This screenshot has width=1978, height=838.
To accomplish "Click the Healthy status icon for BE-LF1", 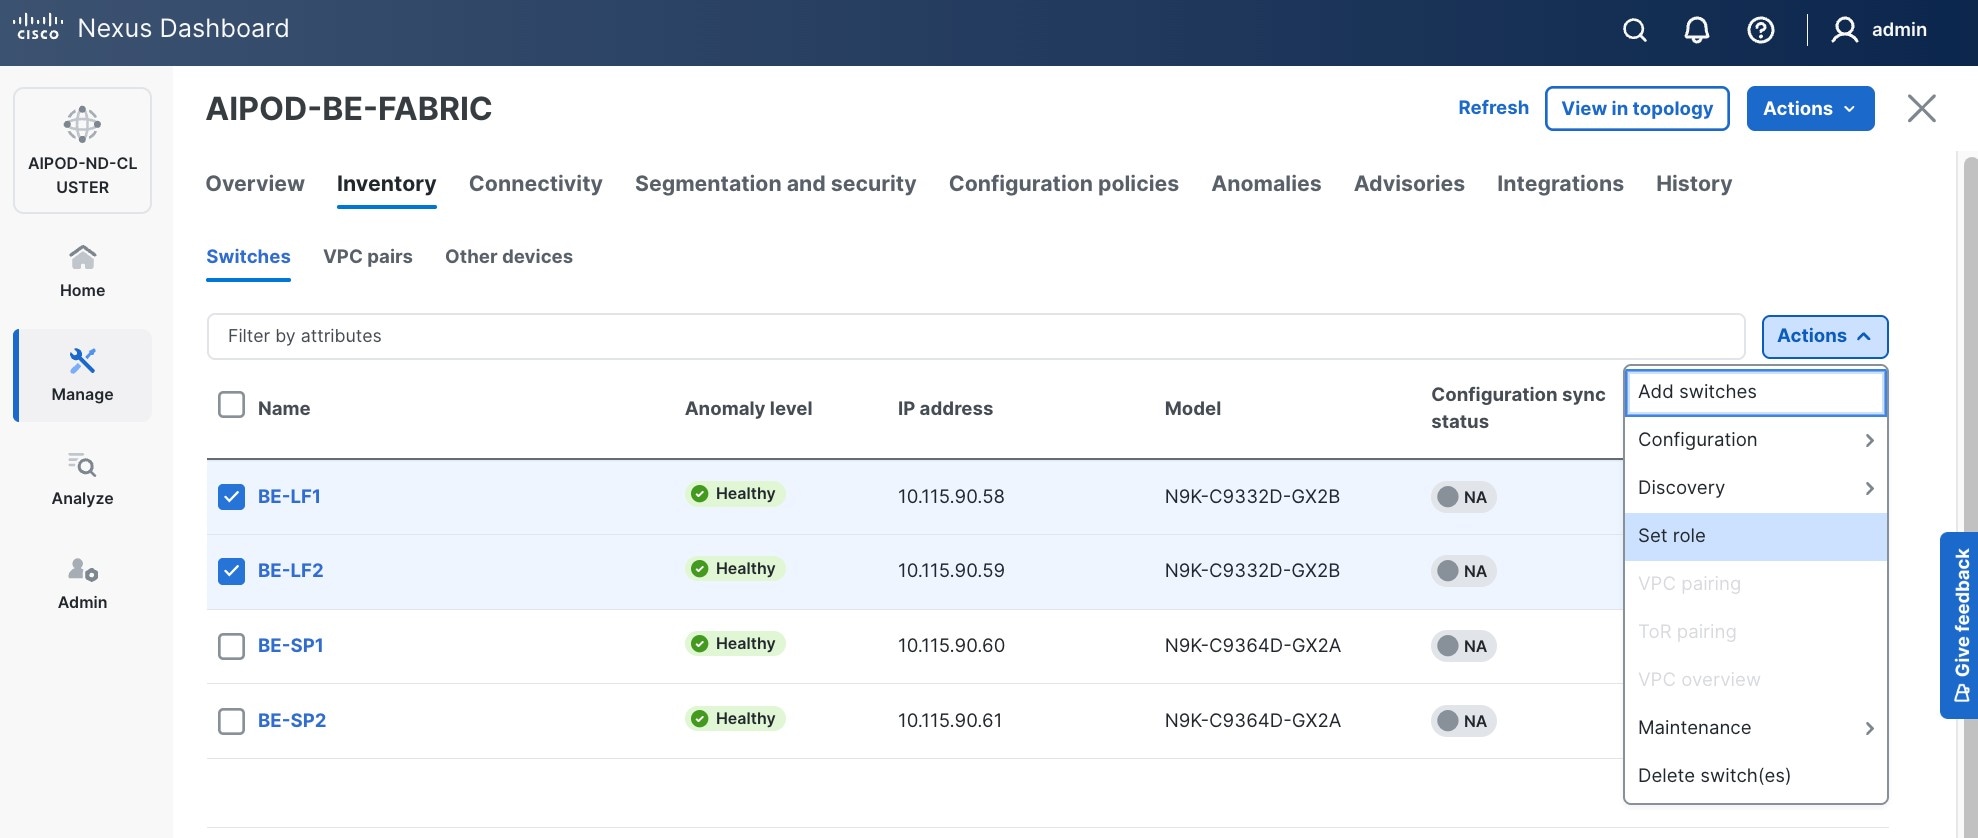I will (700, 494).
